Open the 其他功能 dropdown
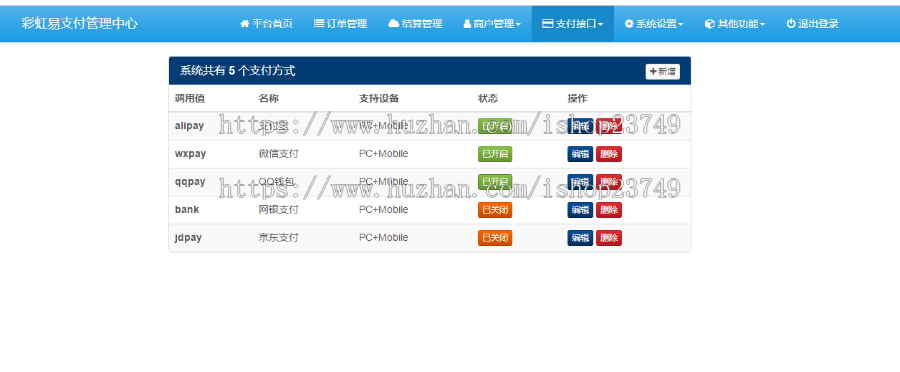 click(735, 24)
